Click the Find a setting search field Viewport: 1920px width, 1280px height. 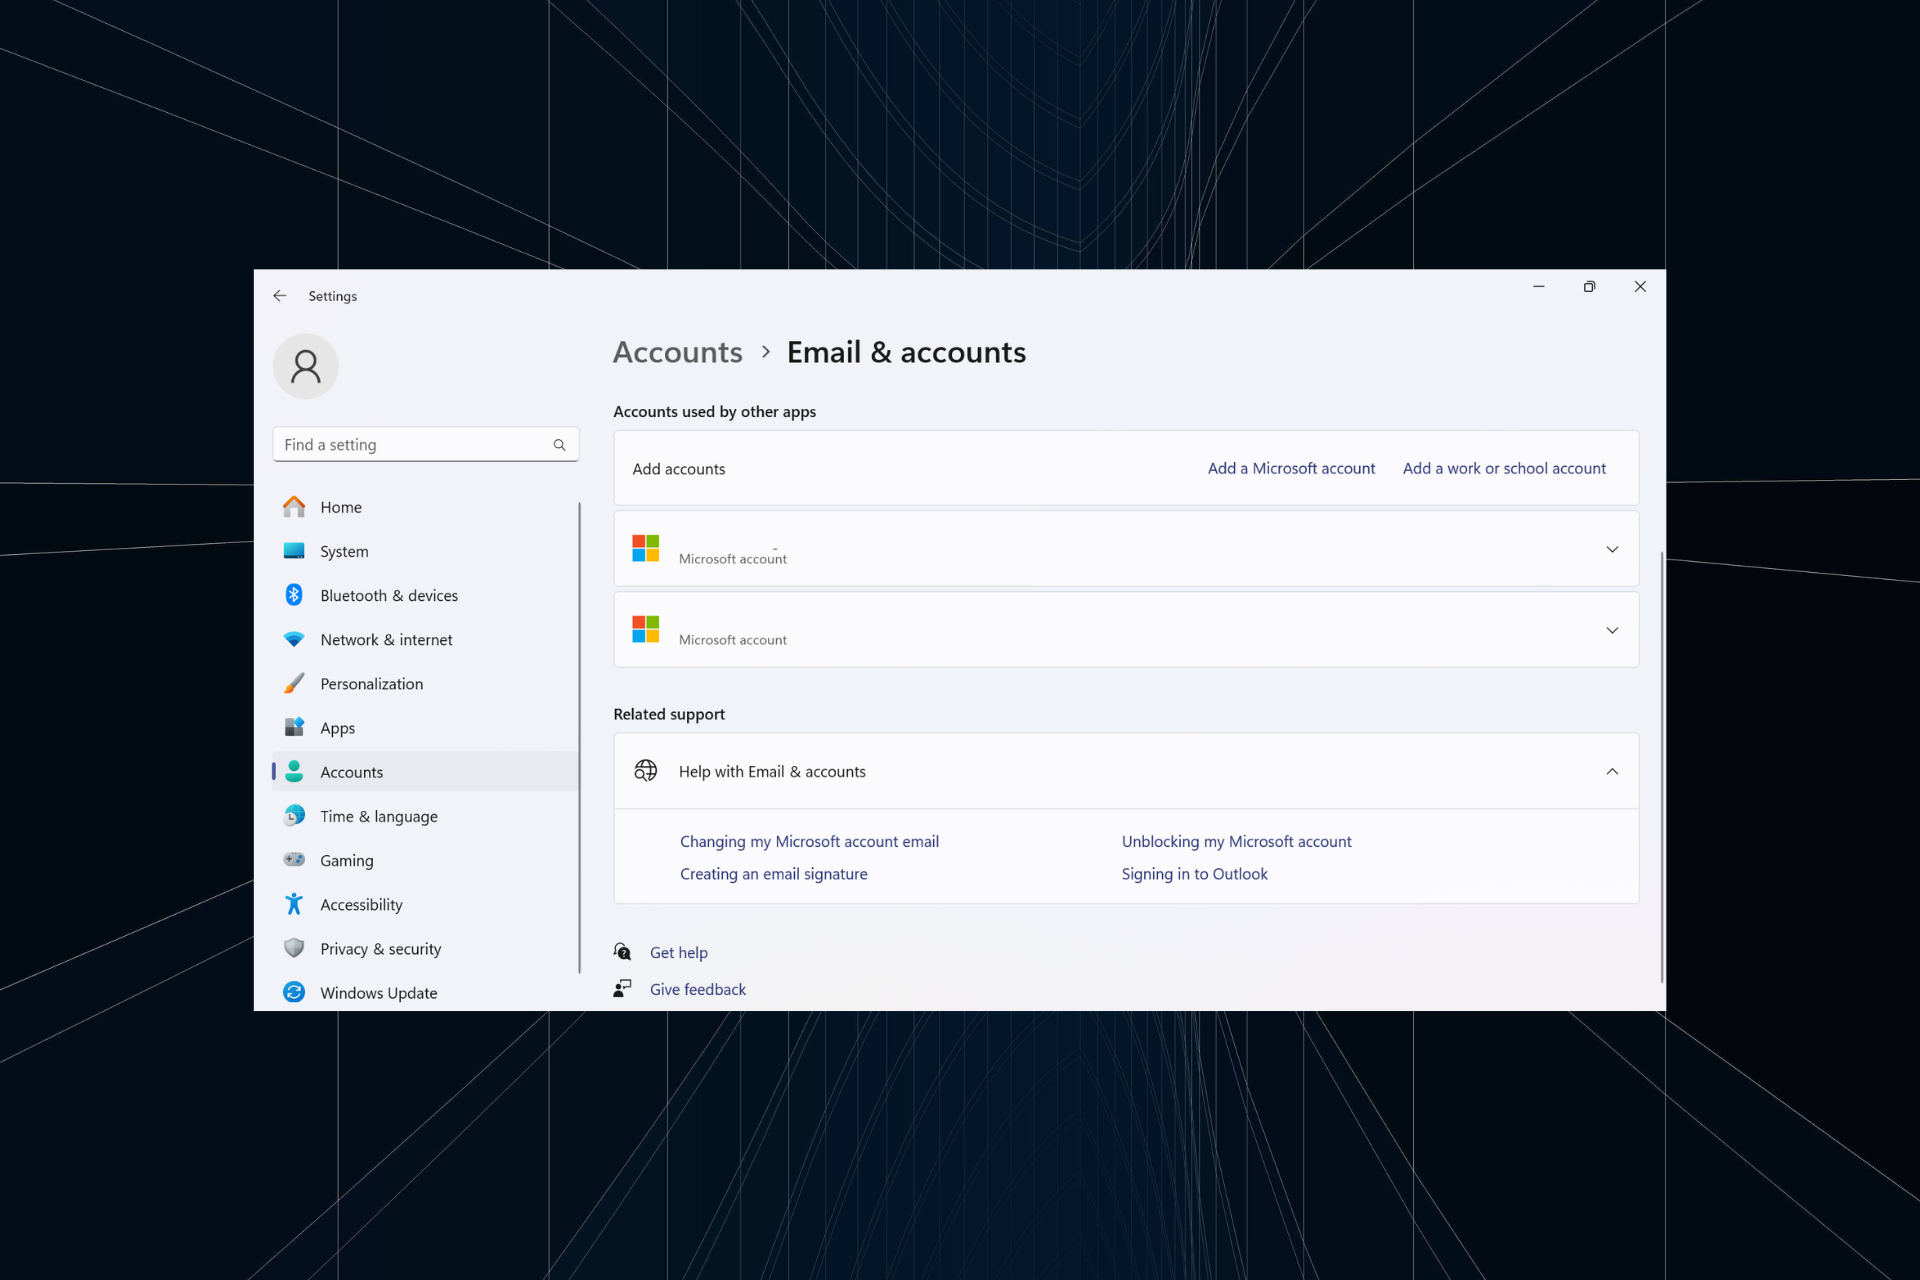tap(421, 443)
